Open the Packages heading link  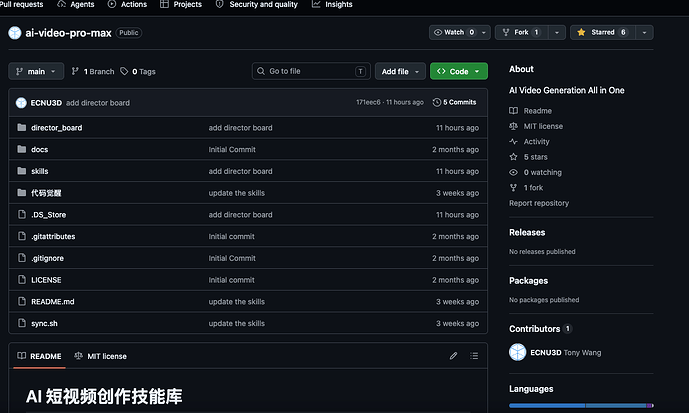point(528,281)
